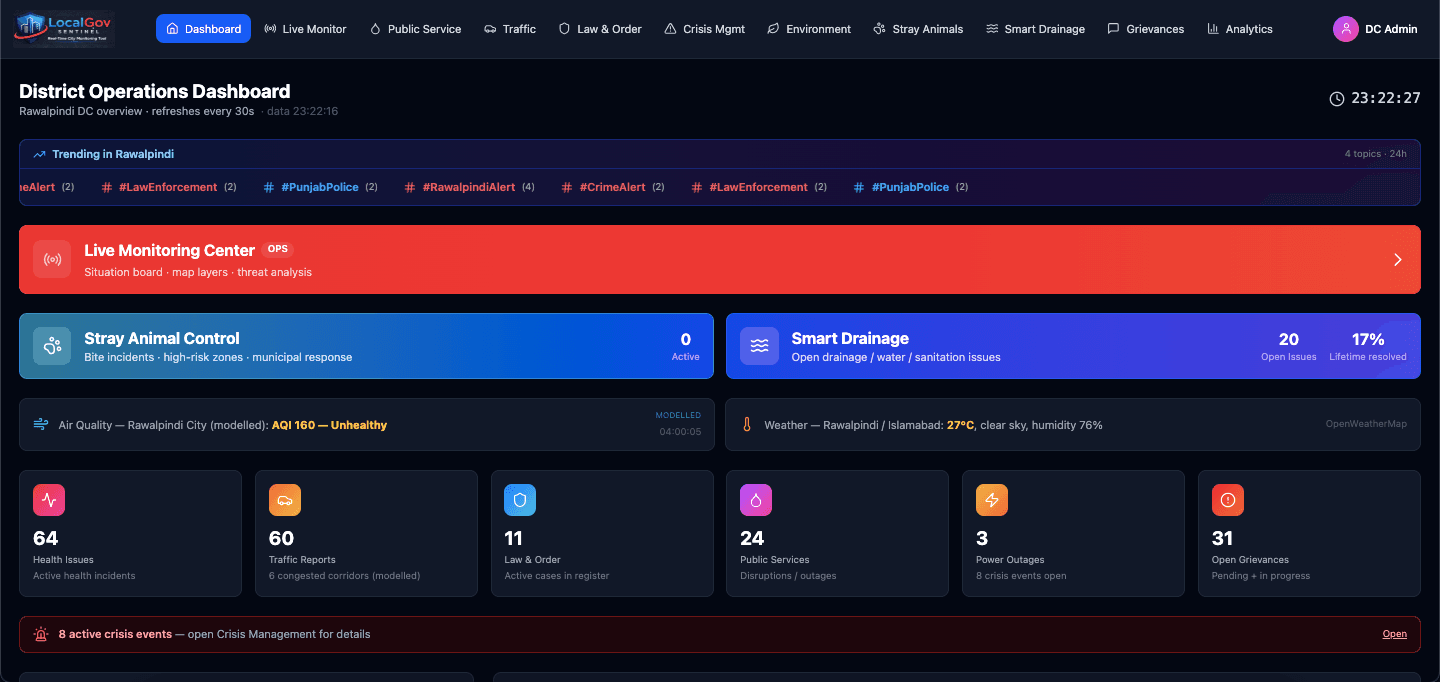Open the Open Grievances card count 31

pos(1223,538)
